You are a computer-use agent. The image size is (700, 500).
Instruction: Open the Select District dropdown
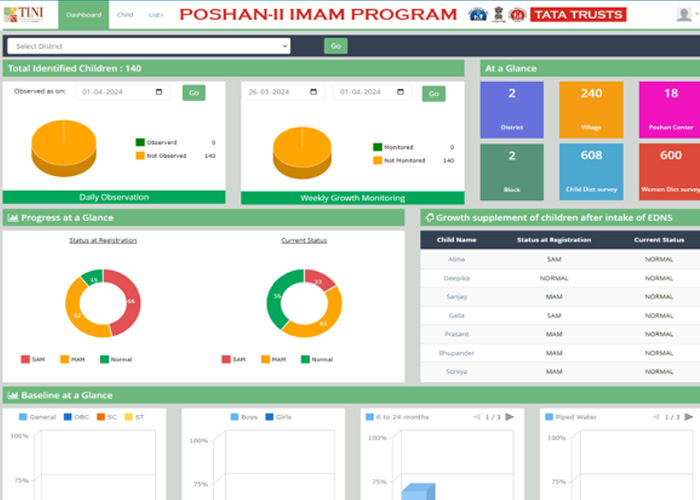coord(149,46)
